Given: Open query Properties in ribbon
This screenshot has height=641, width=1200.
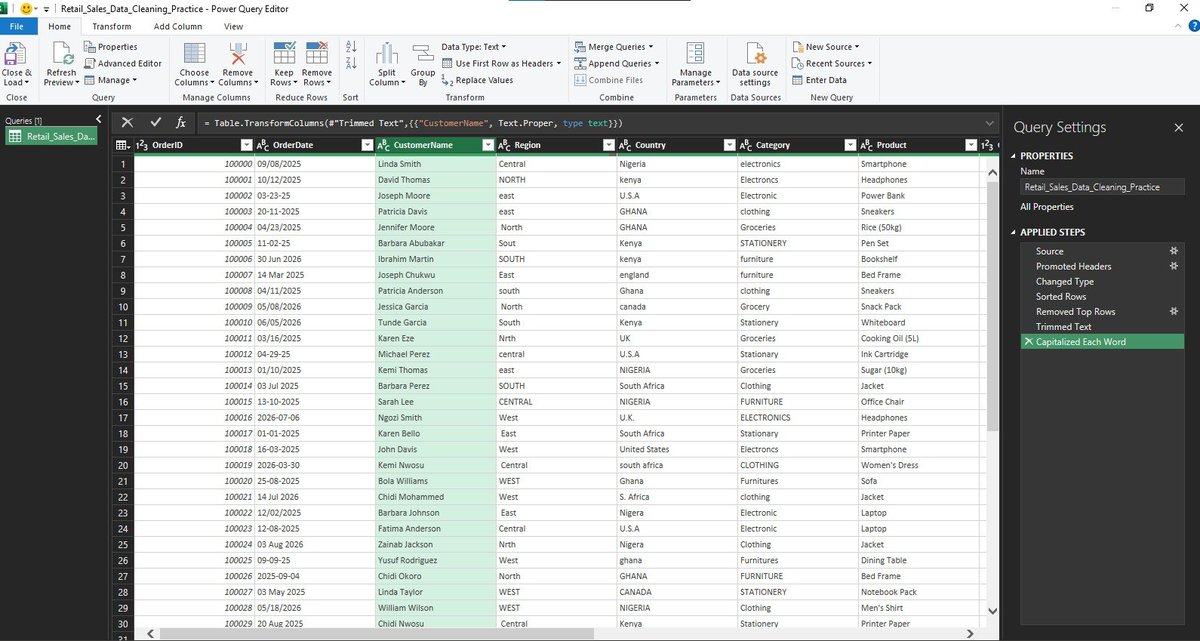Looking at the screenshot, I should pos(110,47).
